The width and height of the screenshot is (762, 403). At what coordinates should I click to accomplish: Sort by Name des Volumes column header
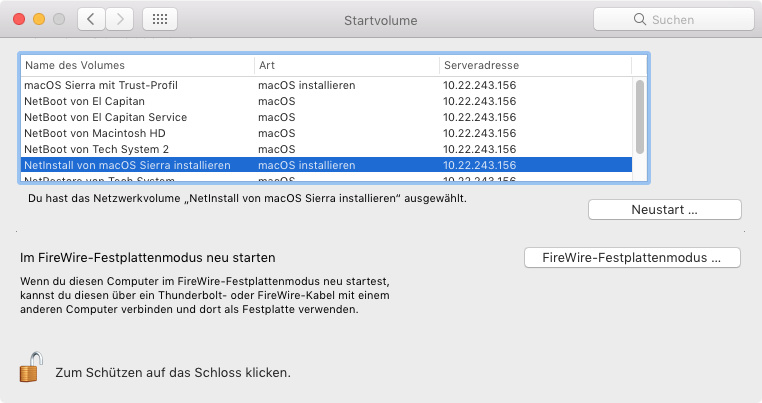pyautogui.click(x=137, y=65)
